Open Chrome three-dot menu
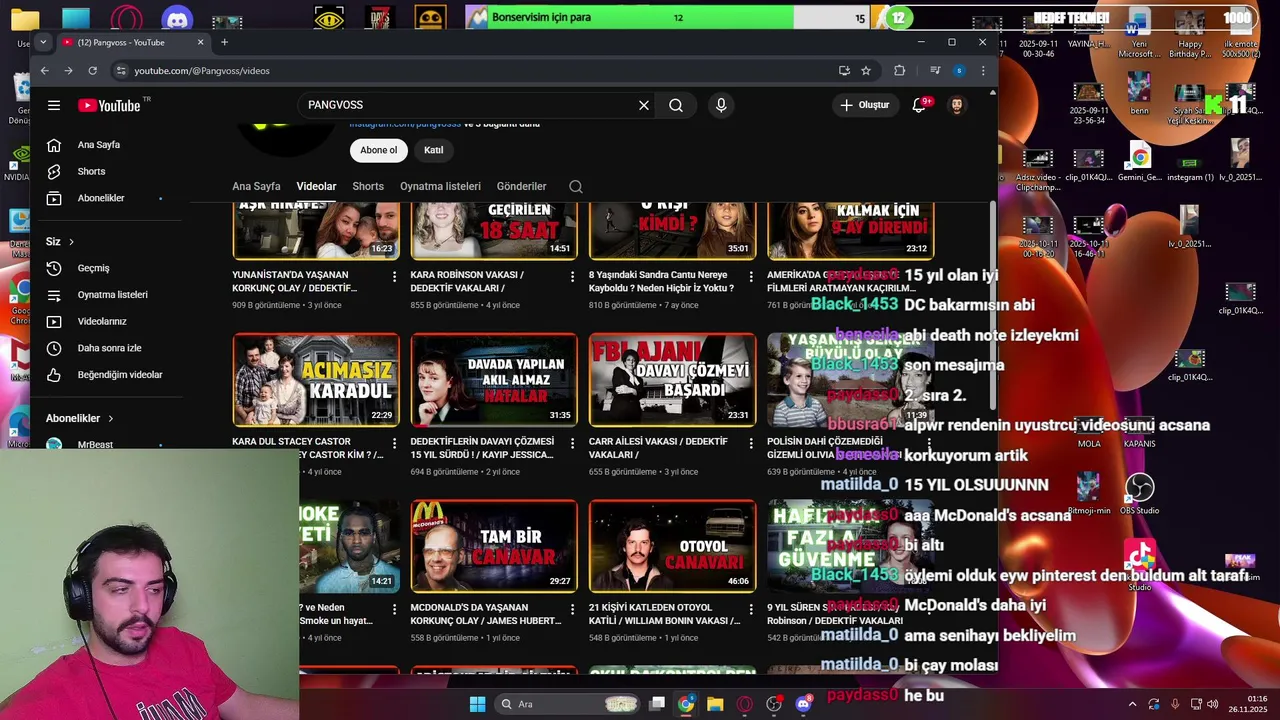This screenshot has height=720, width=1280. pyautogui.click(x=983, y=71)
